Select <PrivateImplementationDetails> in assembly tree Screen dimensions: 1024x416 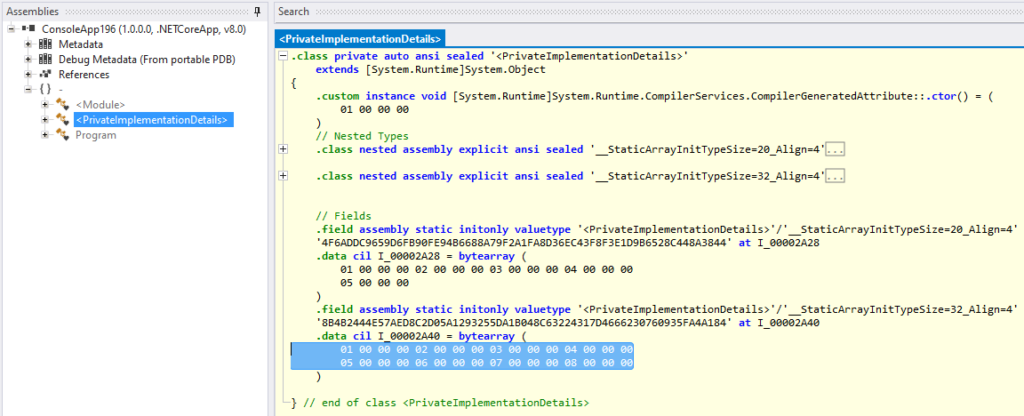click(152, 120)
